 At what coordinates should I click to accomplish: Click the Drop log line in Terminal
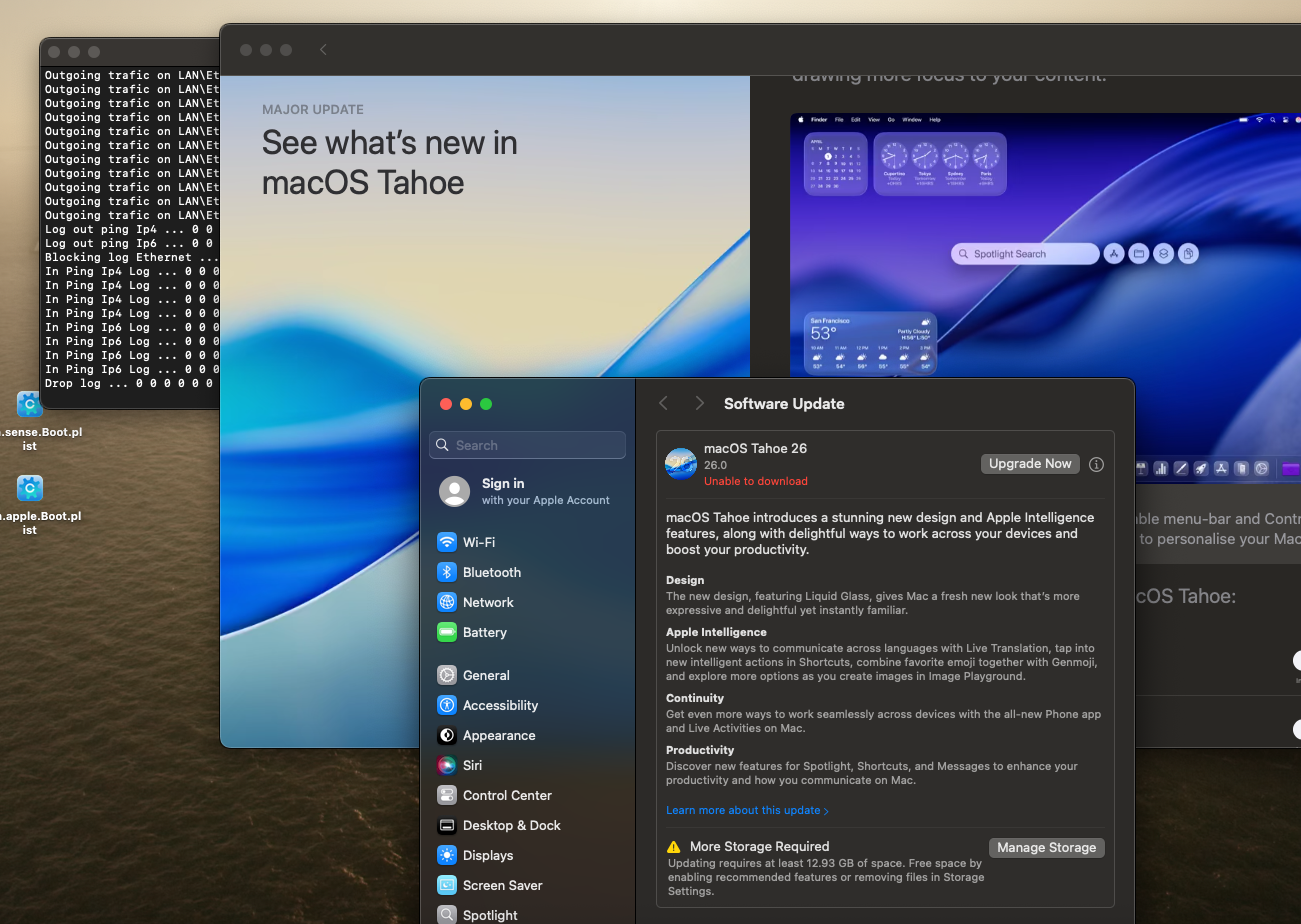click(x=129, y=383)
